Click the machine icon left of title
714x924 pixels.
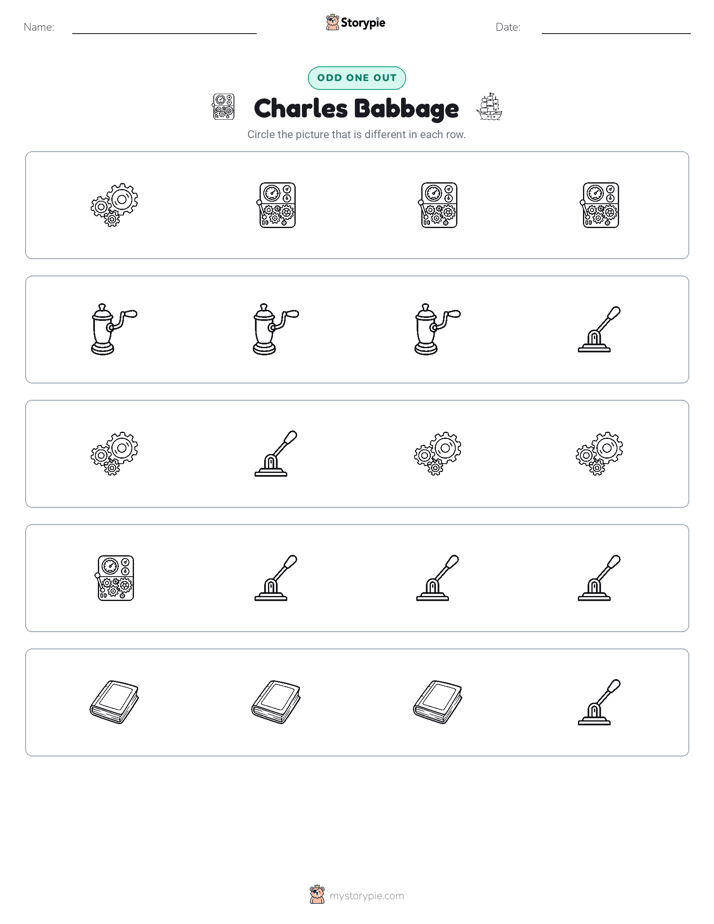pos(223,107)
